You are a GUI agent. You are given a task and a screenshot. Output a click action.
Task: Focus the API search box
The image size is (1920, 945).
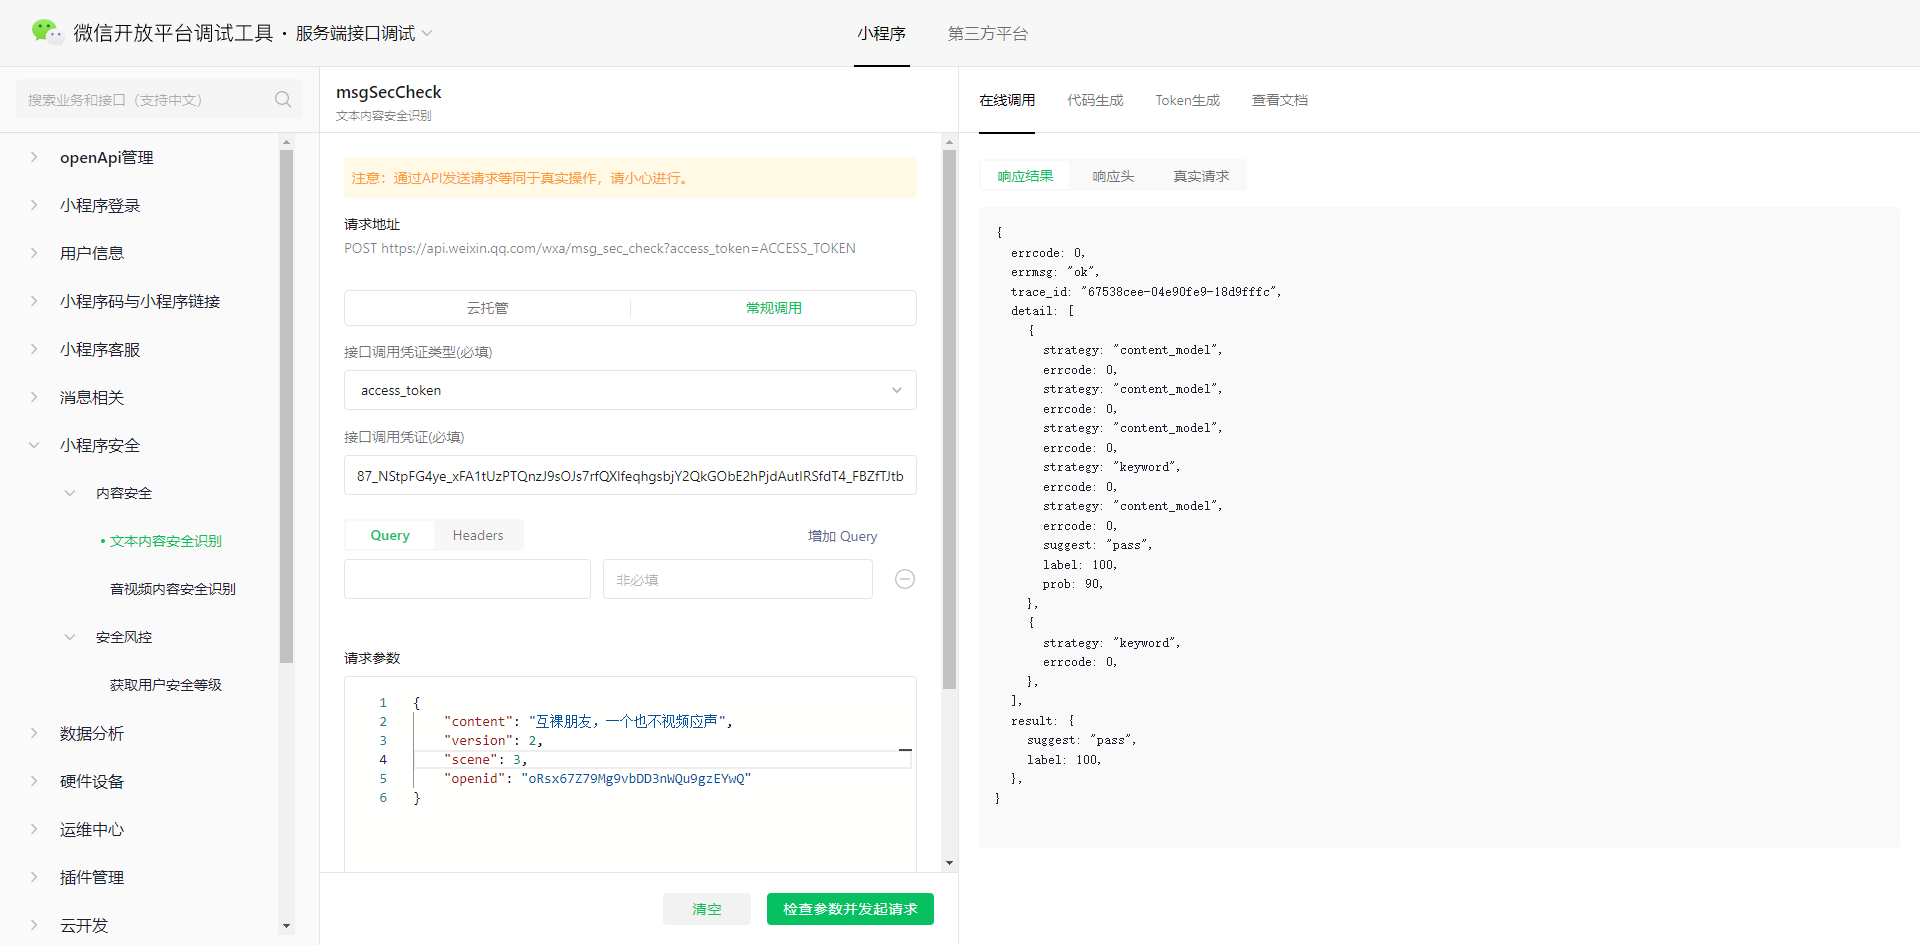click(159, 99)
